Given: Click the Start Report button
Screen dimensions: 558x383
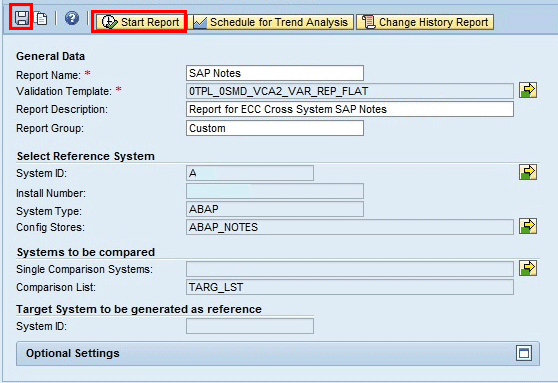Looking at the screenshot, I should (x=139, y=22).
